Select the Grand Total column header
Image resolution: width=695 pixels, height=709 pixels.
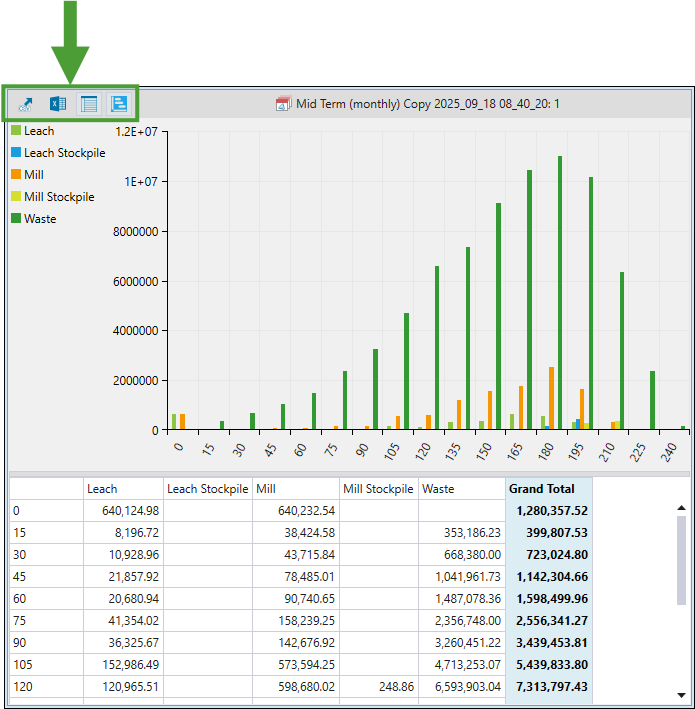(548, 489)
